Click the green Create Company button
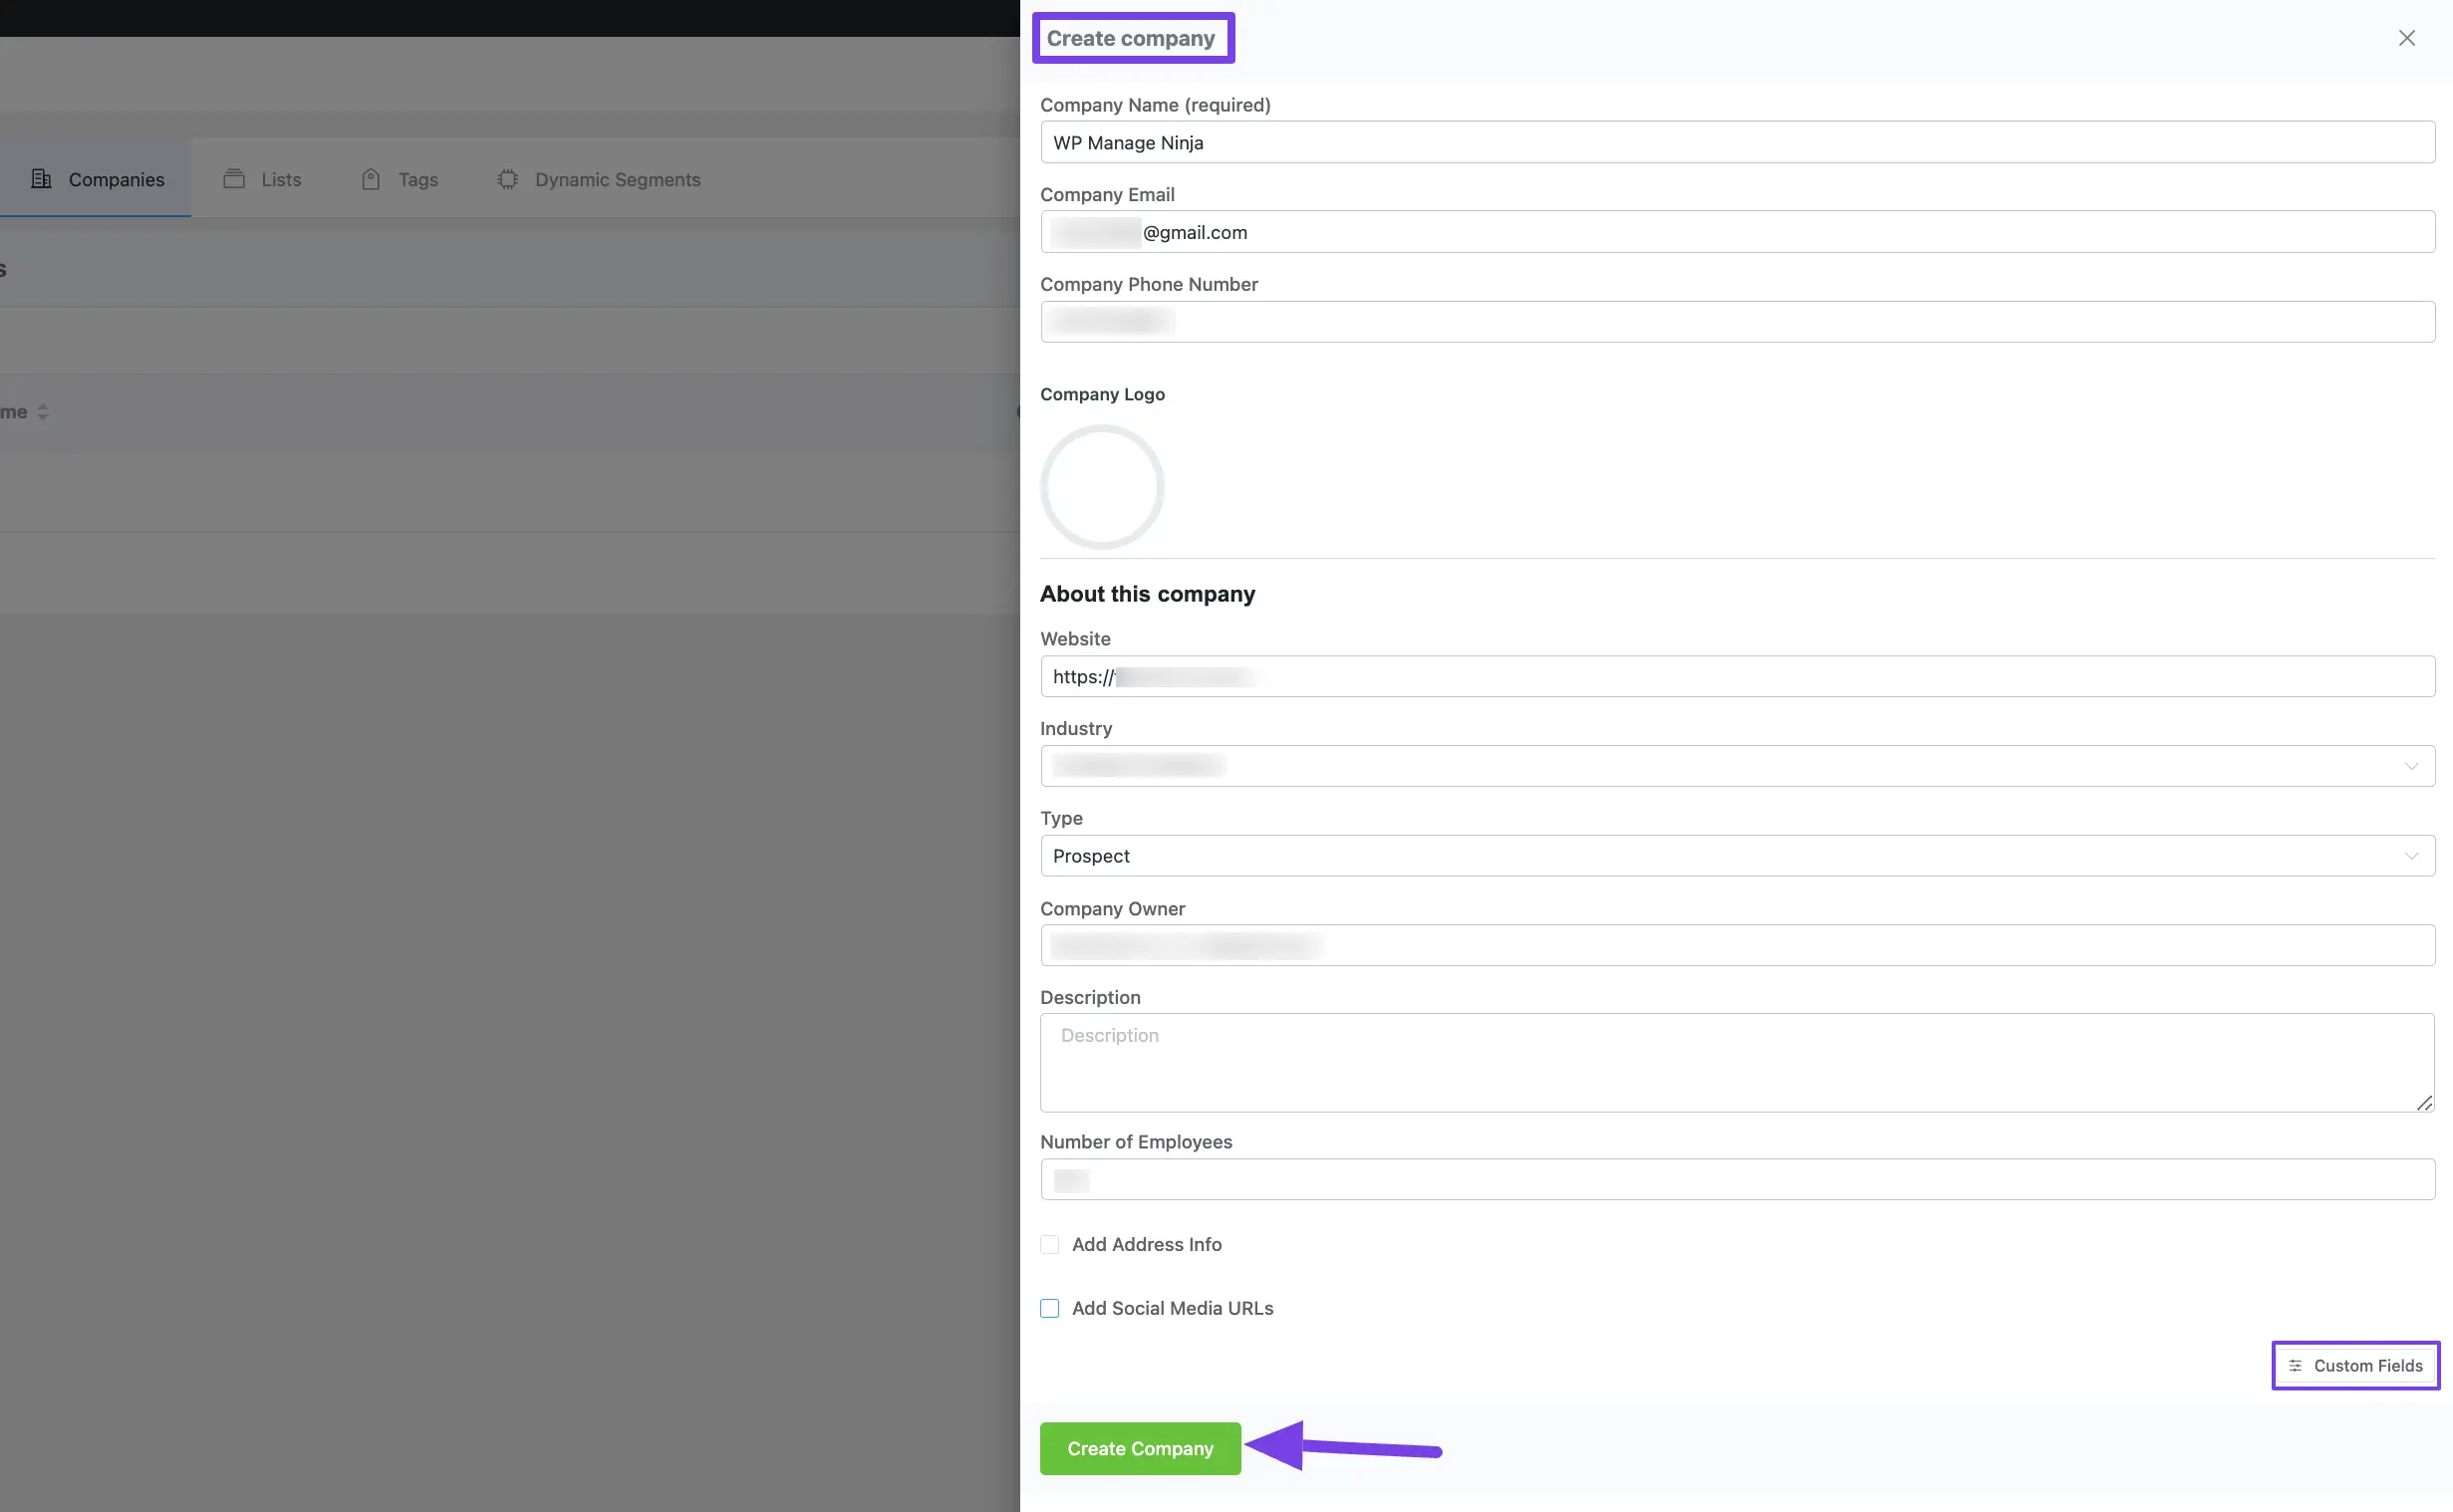Image resolution: width=2453 pixels, height=1512 pixels. click(1140, 1448)
